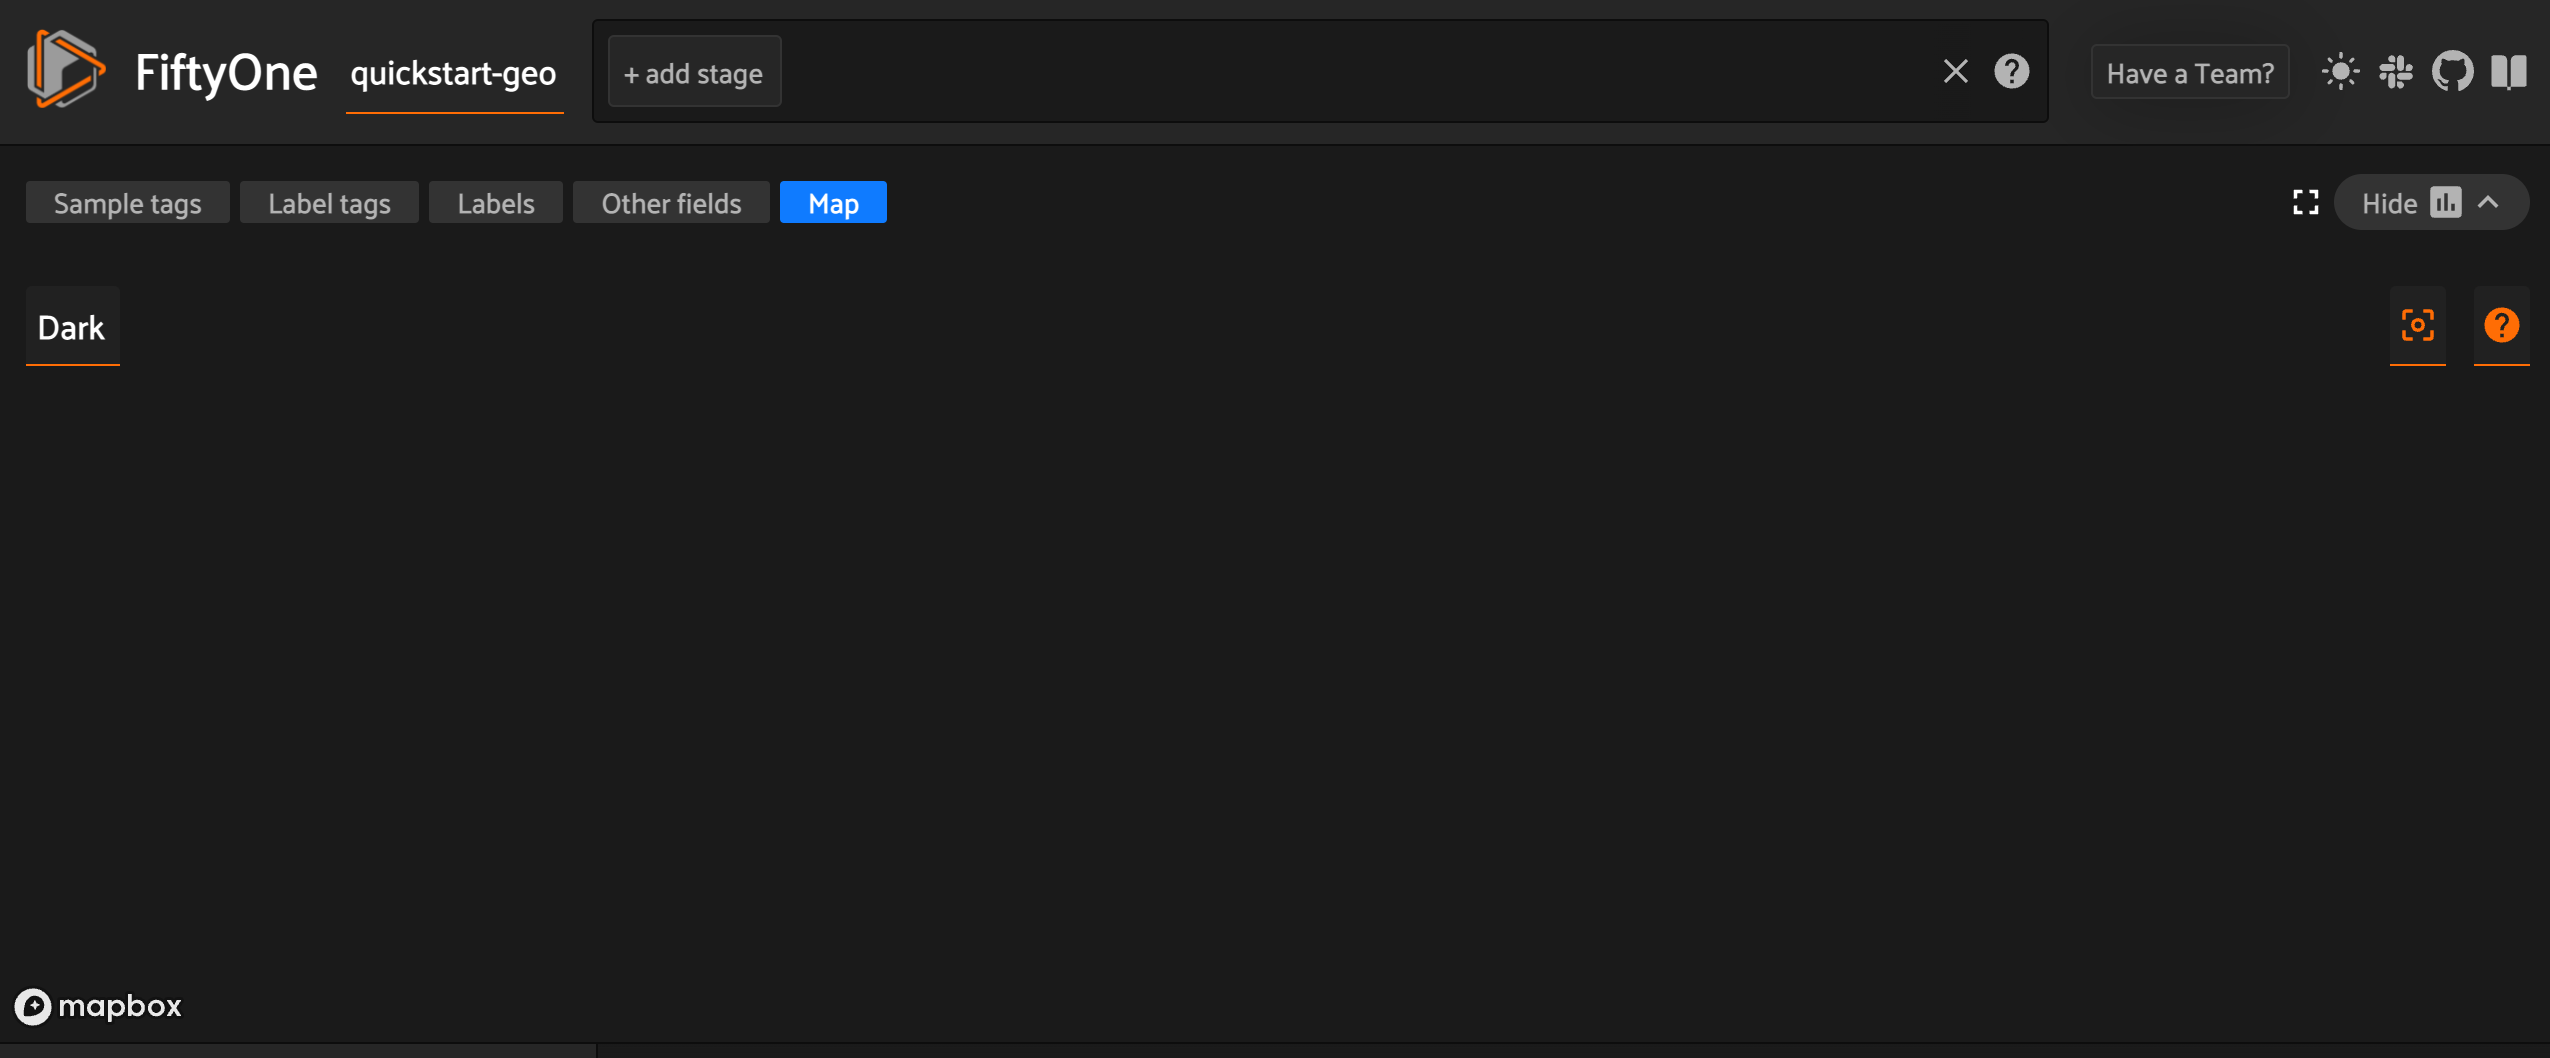Click the Have a Team? button
The height and width of the screenshot is (1058, 2550).
tap(2189, 71)
